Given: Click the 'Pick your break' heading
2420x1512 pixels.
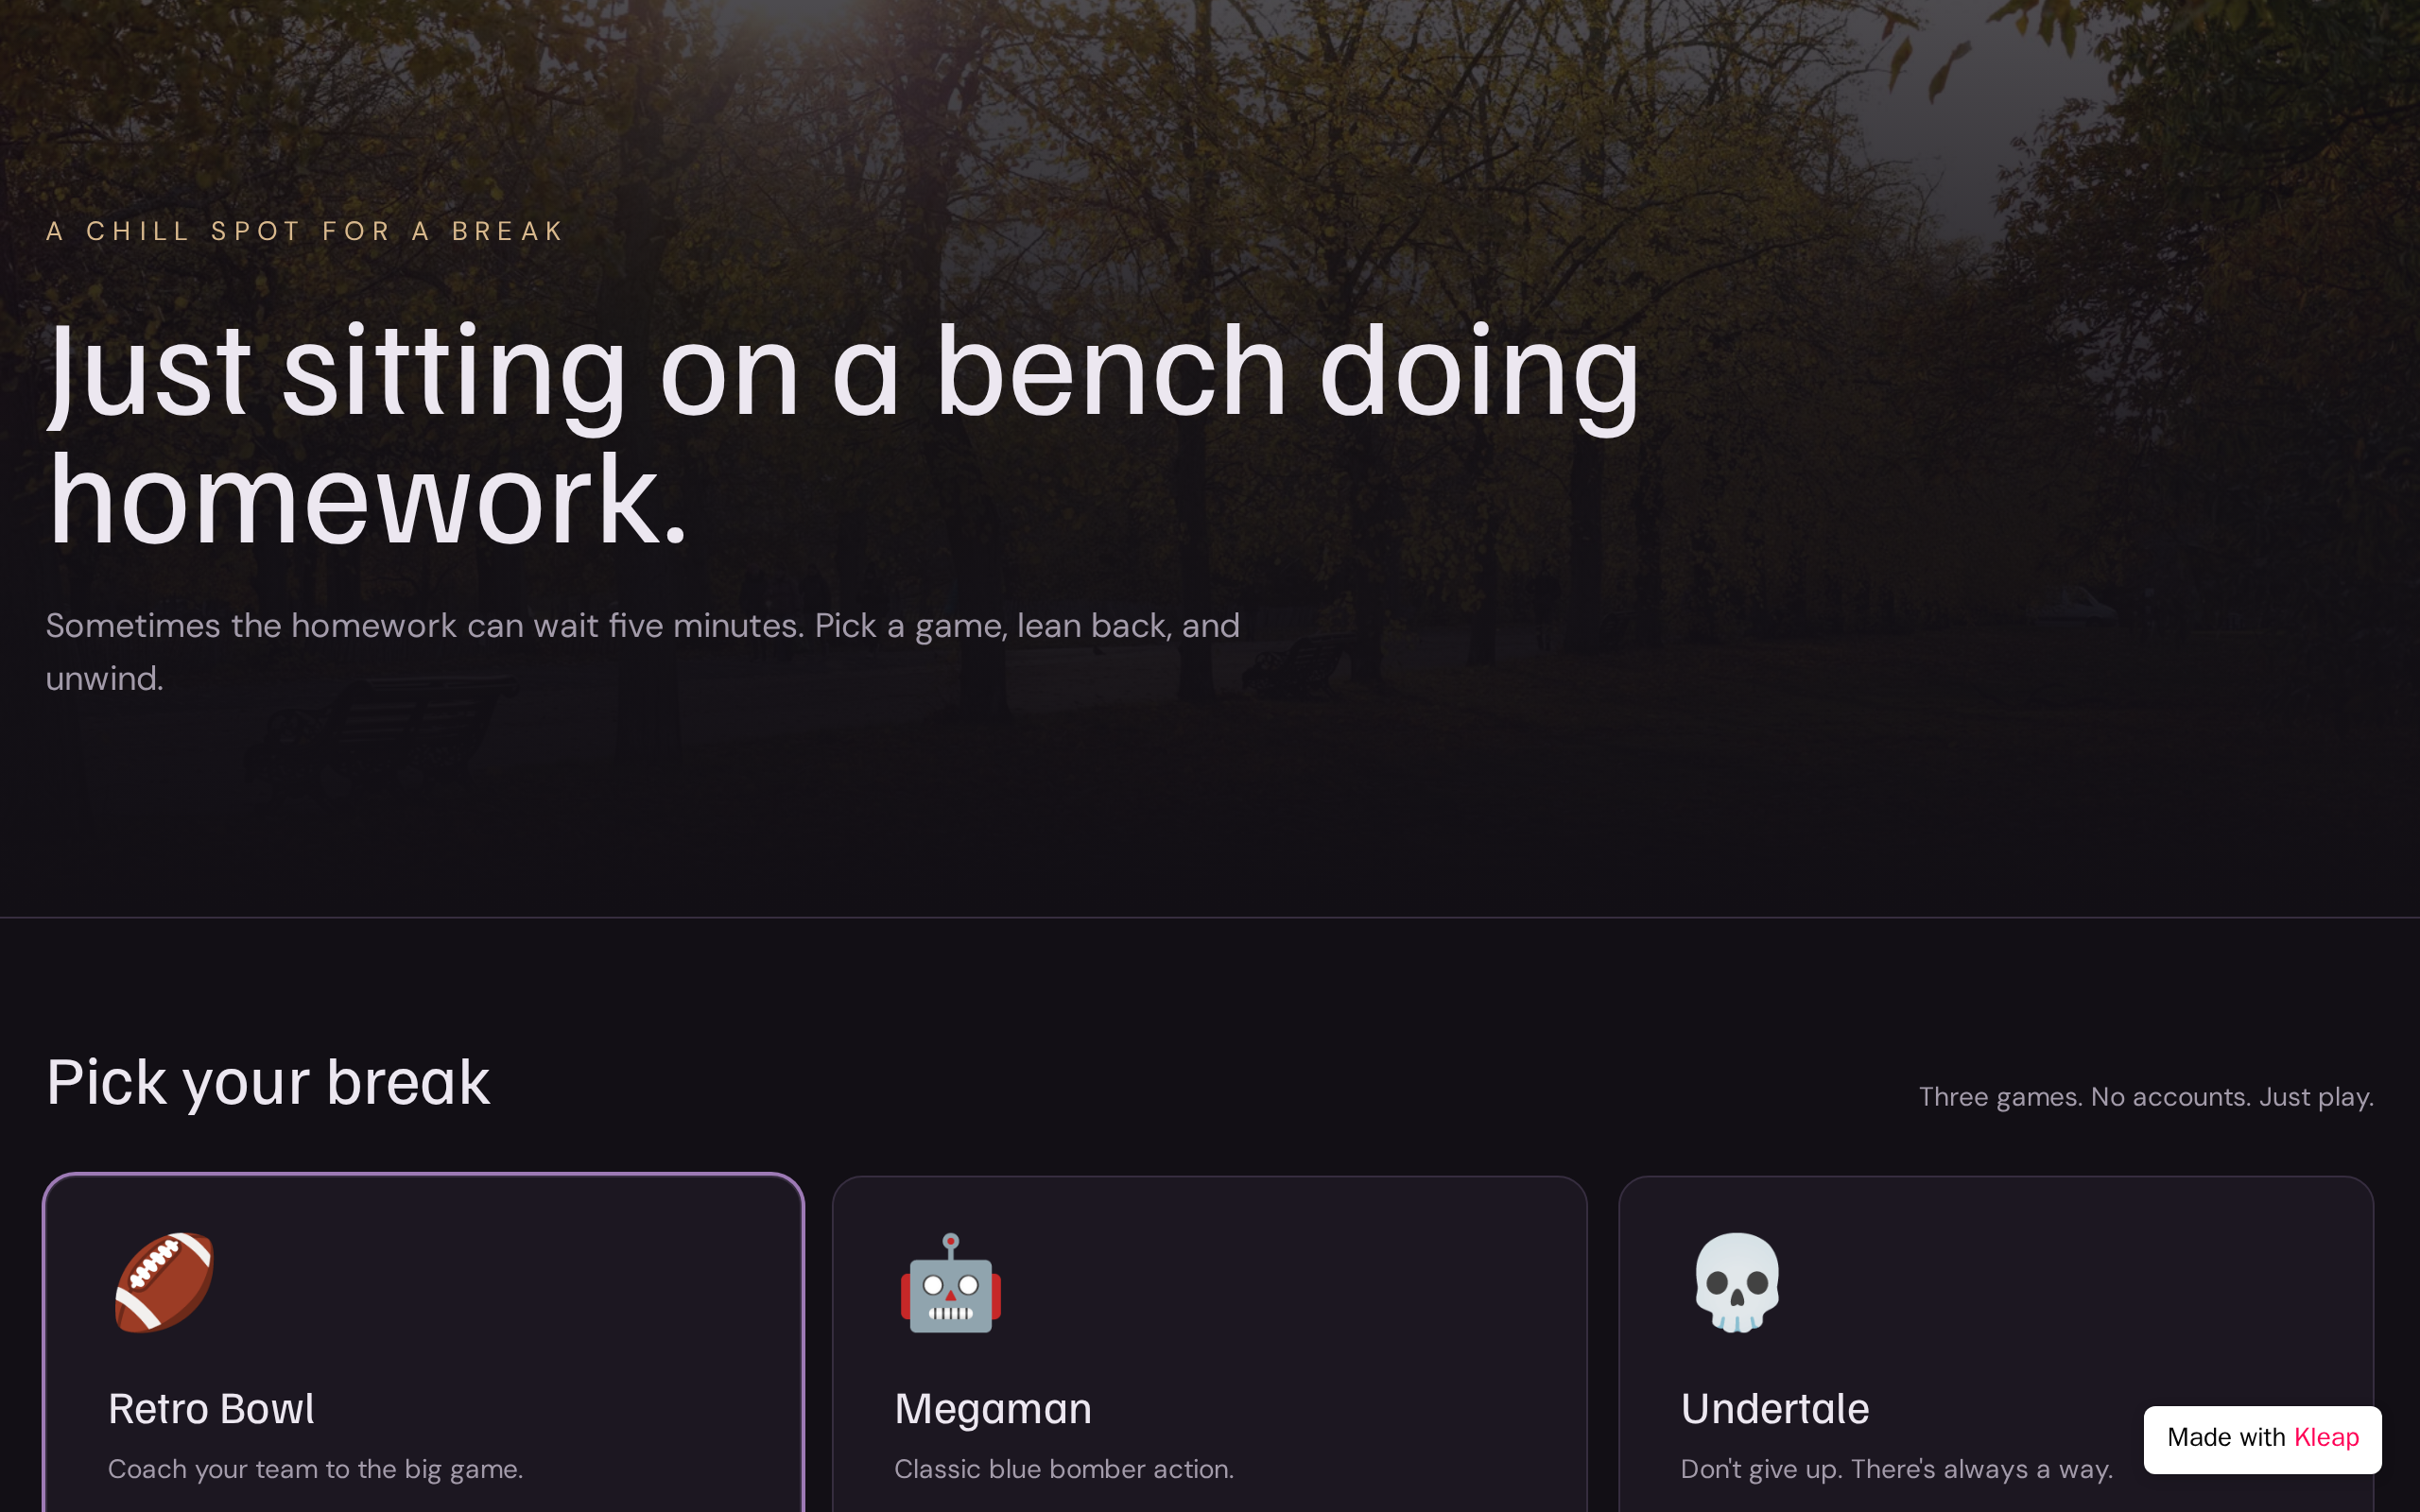Looking at the screenshot, I should (268, 1083).
